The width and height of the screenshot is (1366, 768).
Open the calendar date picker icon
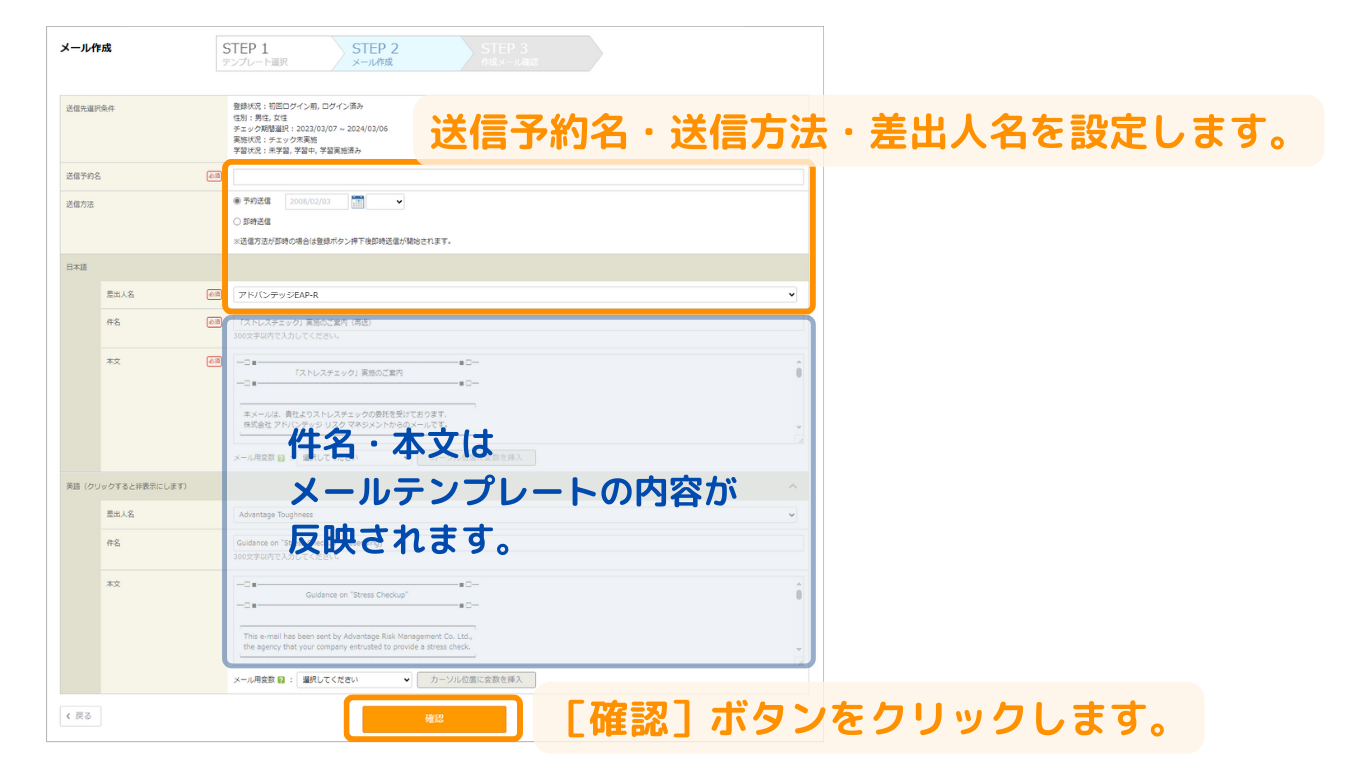[x=358, y=202]
